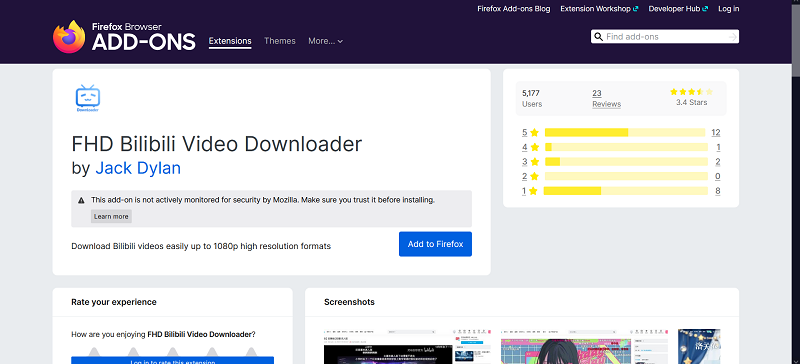The image size is (800, 364).
Task: Click the 3-star rating bar
Action: 626,162
